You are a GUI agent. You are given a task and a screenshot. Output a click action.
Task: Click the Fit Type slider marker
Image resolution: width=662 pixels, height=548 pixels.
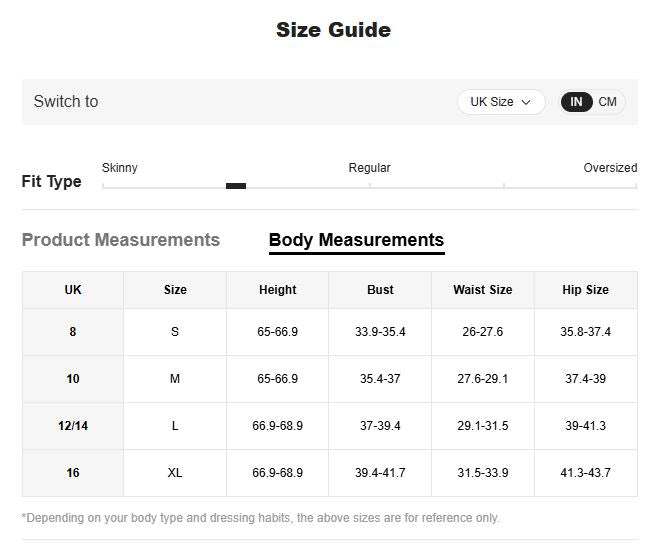(236, 185)
